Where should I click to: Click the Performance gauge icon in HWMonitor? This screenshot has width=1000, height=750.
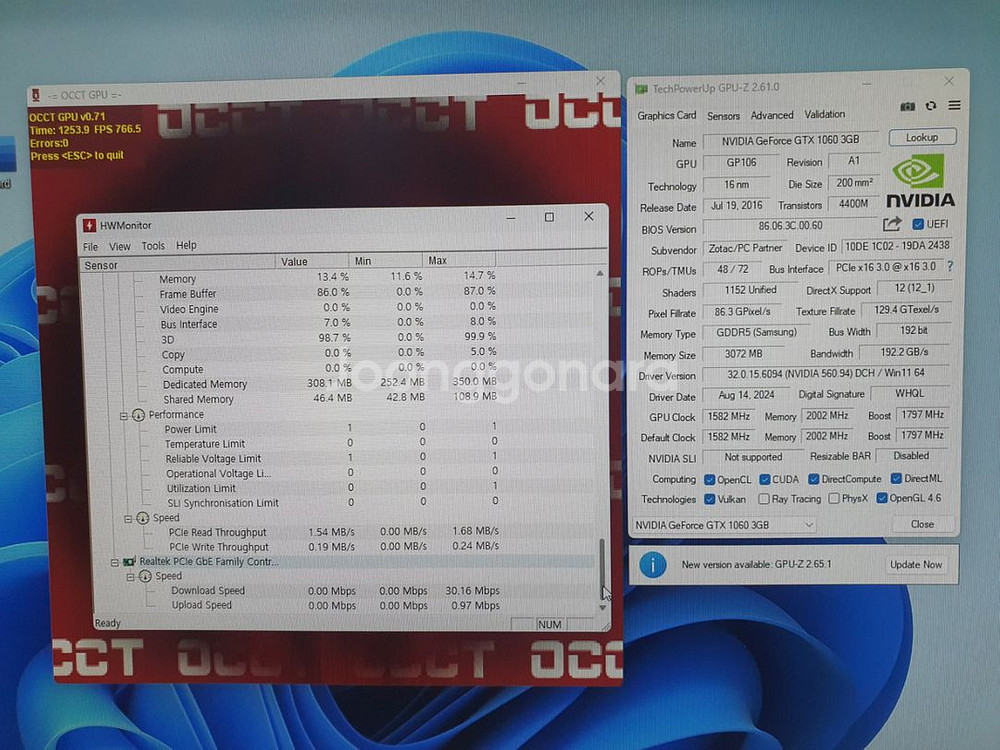pyautogui.click(x=138, y=415)
